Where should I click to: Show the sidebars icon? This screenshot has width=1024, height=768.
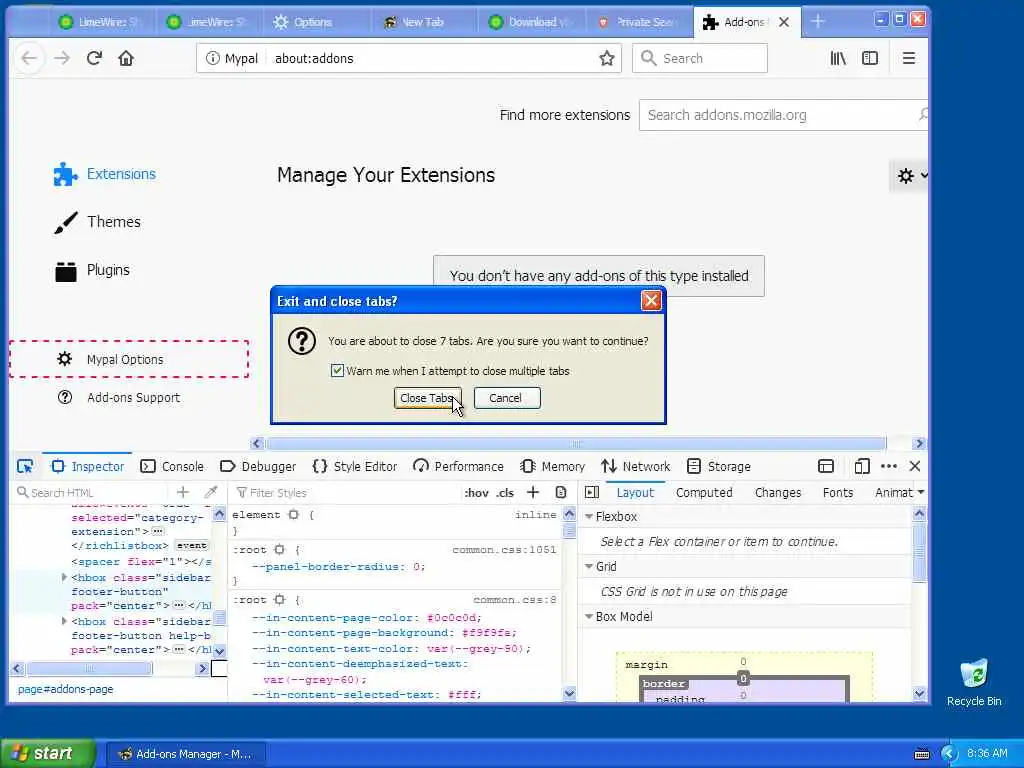(x=870, y=58)
